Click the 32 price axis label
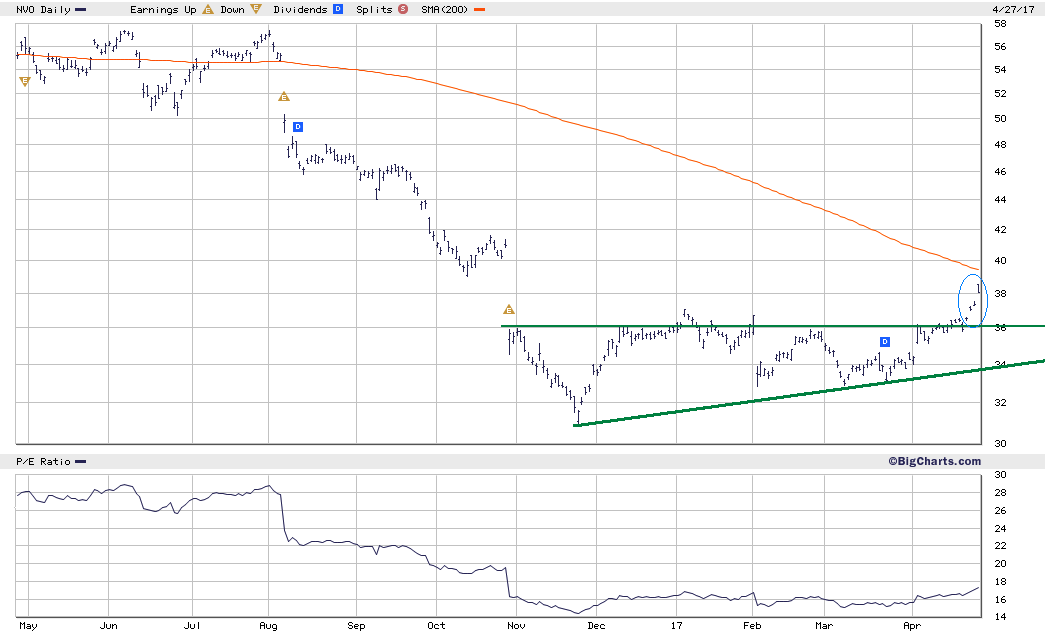 (1000, 402)
